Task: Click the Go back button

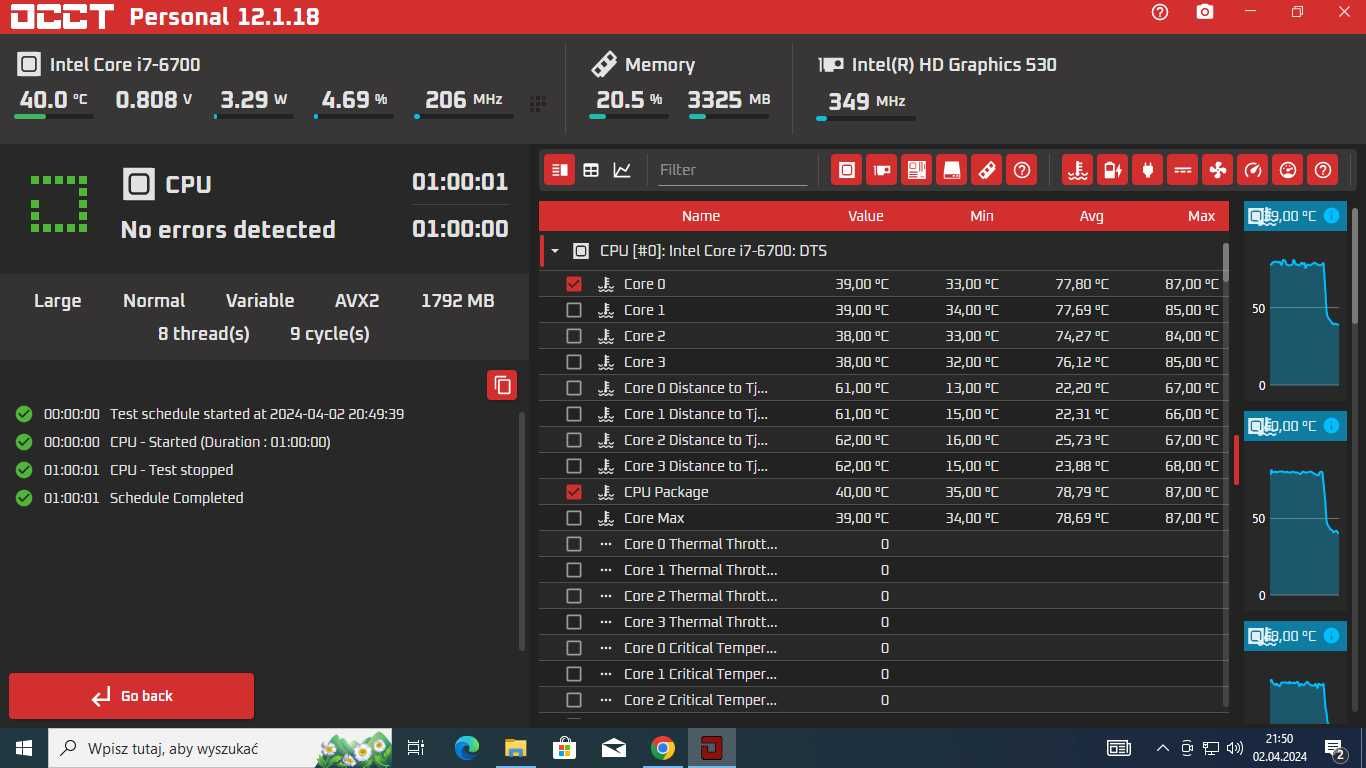Action: pos(131,696)
